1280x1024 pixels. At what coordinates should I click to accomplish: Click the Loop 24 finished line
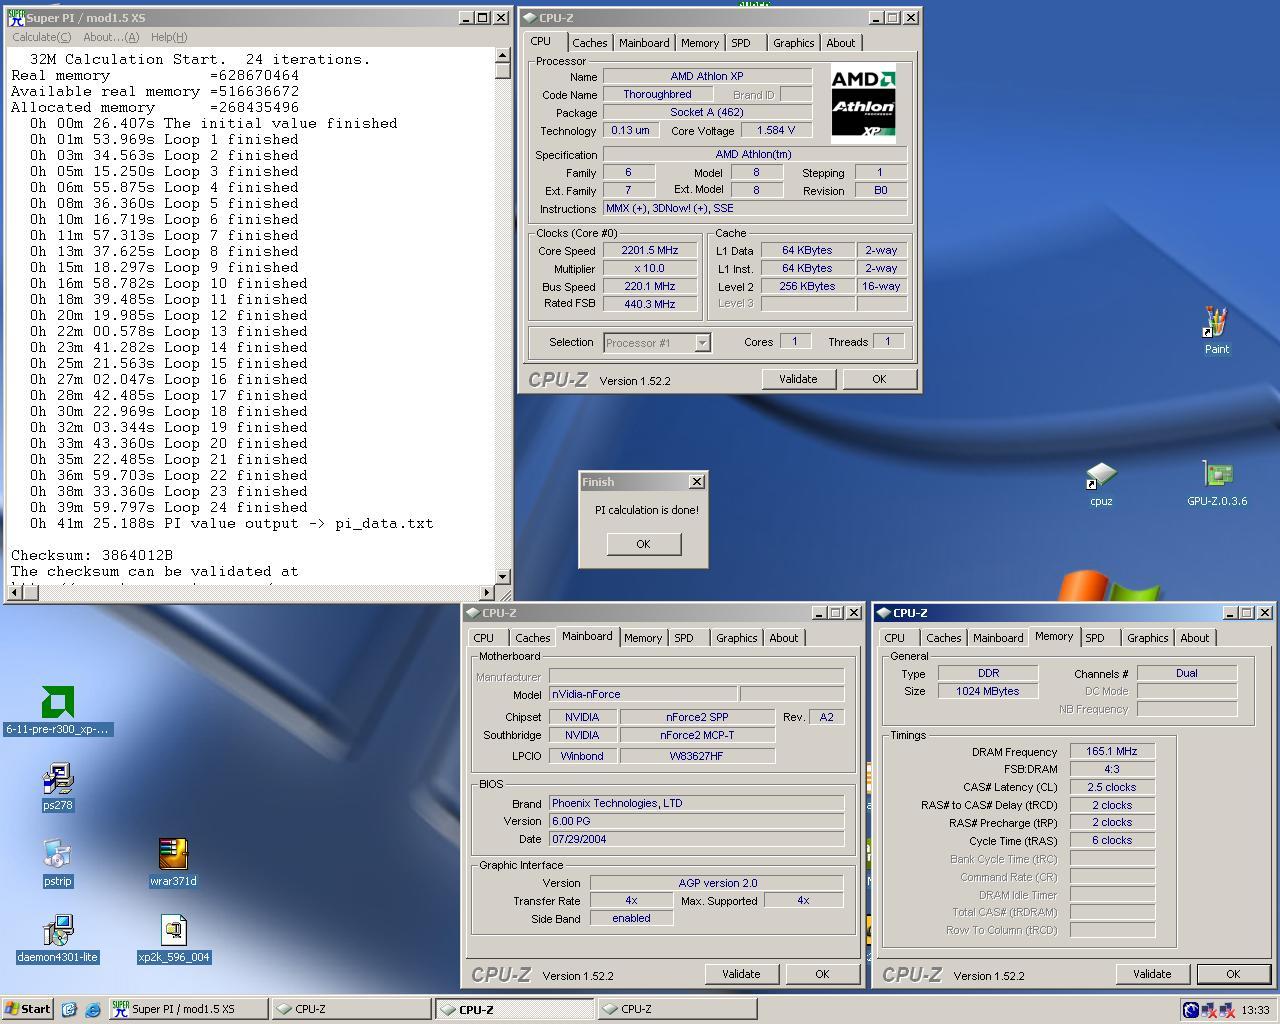168,507
